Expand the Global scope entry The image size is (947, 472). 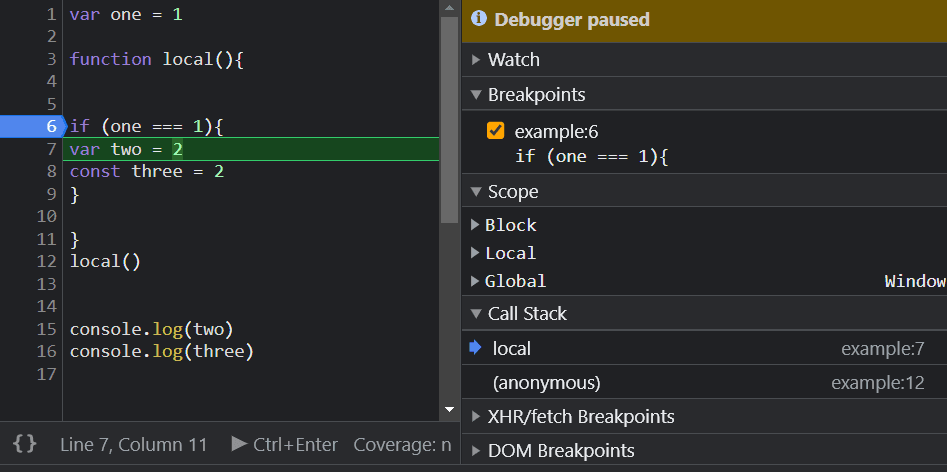[x=476, y=281]
